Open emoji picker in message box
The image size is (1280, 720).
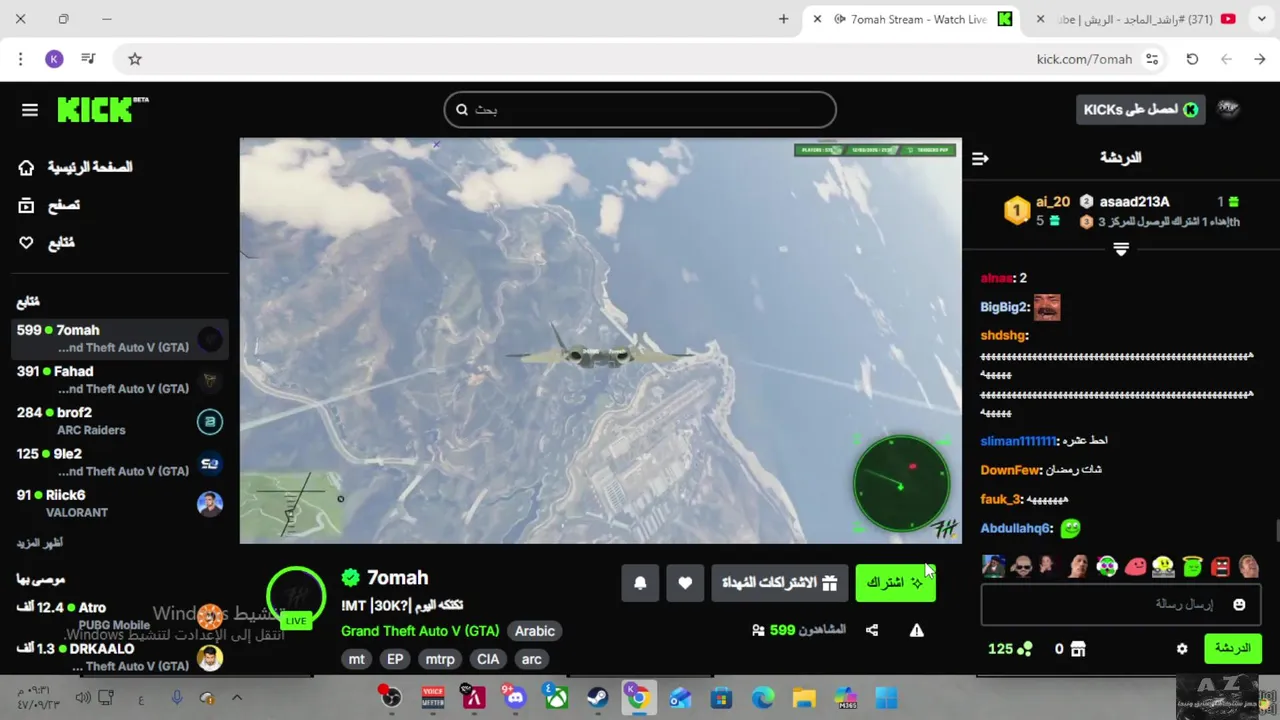point(1239,605)
